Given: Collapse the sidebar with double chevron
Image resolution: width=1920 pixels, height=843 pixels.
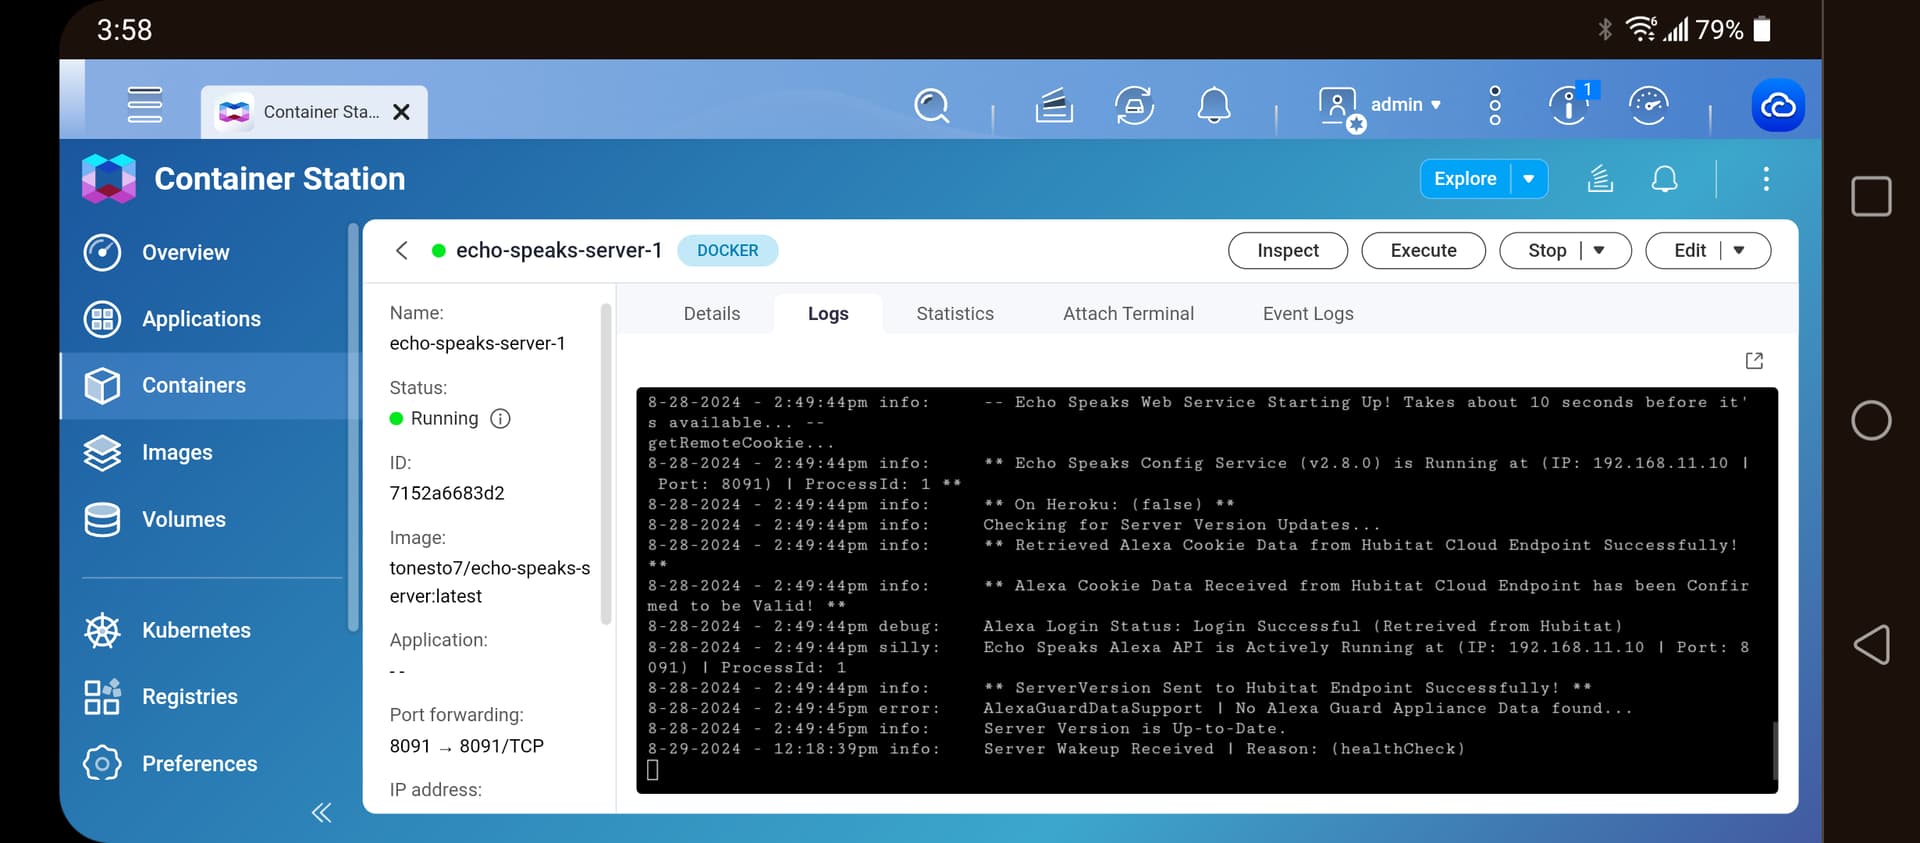Looking at the screenshot, I should pos(321,812).
